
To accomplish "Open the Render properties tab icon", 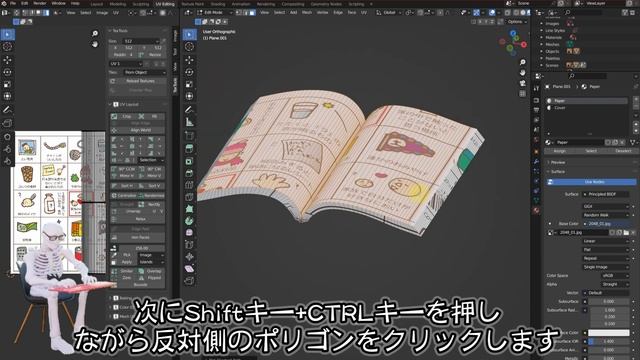I will [536, 100].
